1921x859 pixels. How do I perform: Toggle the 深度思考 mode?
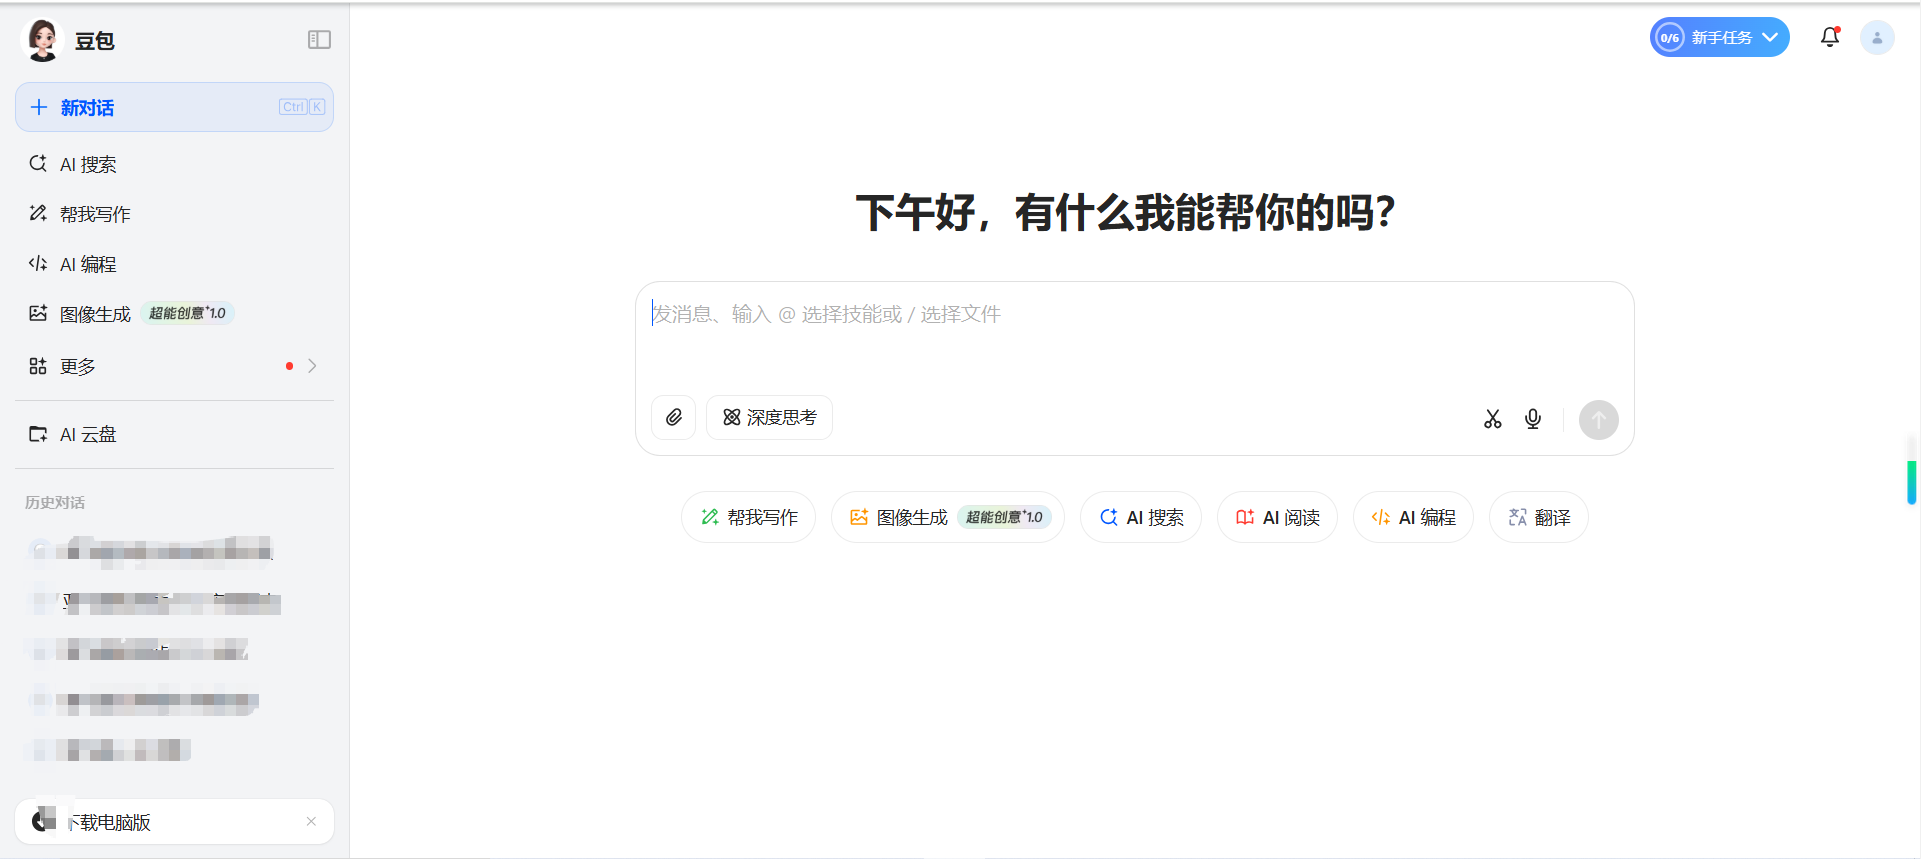(769, 417)
